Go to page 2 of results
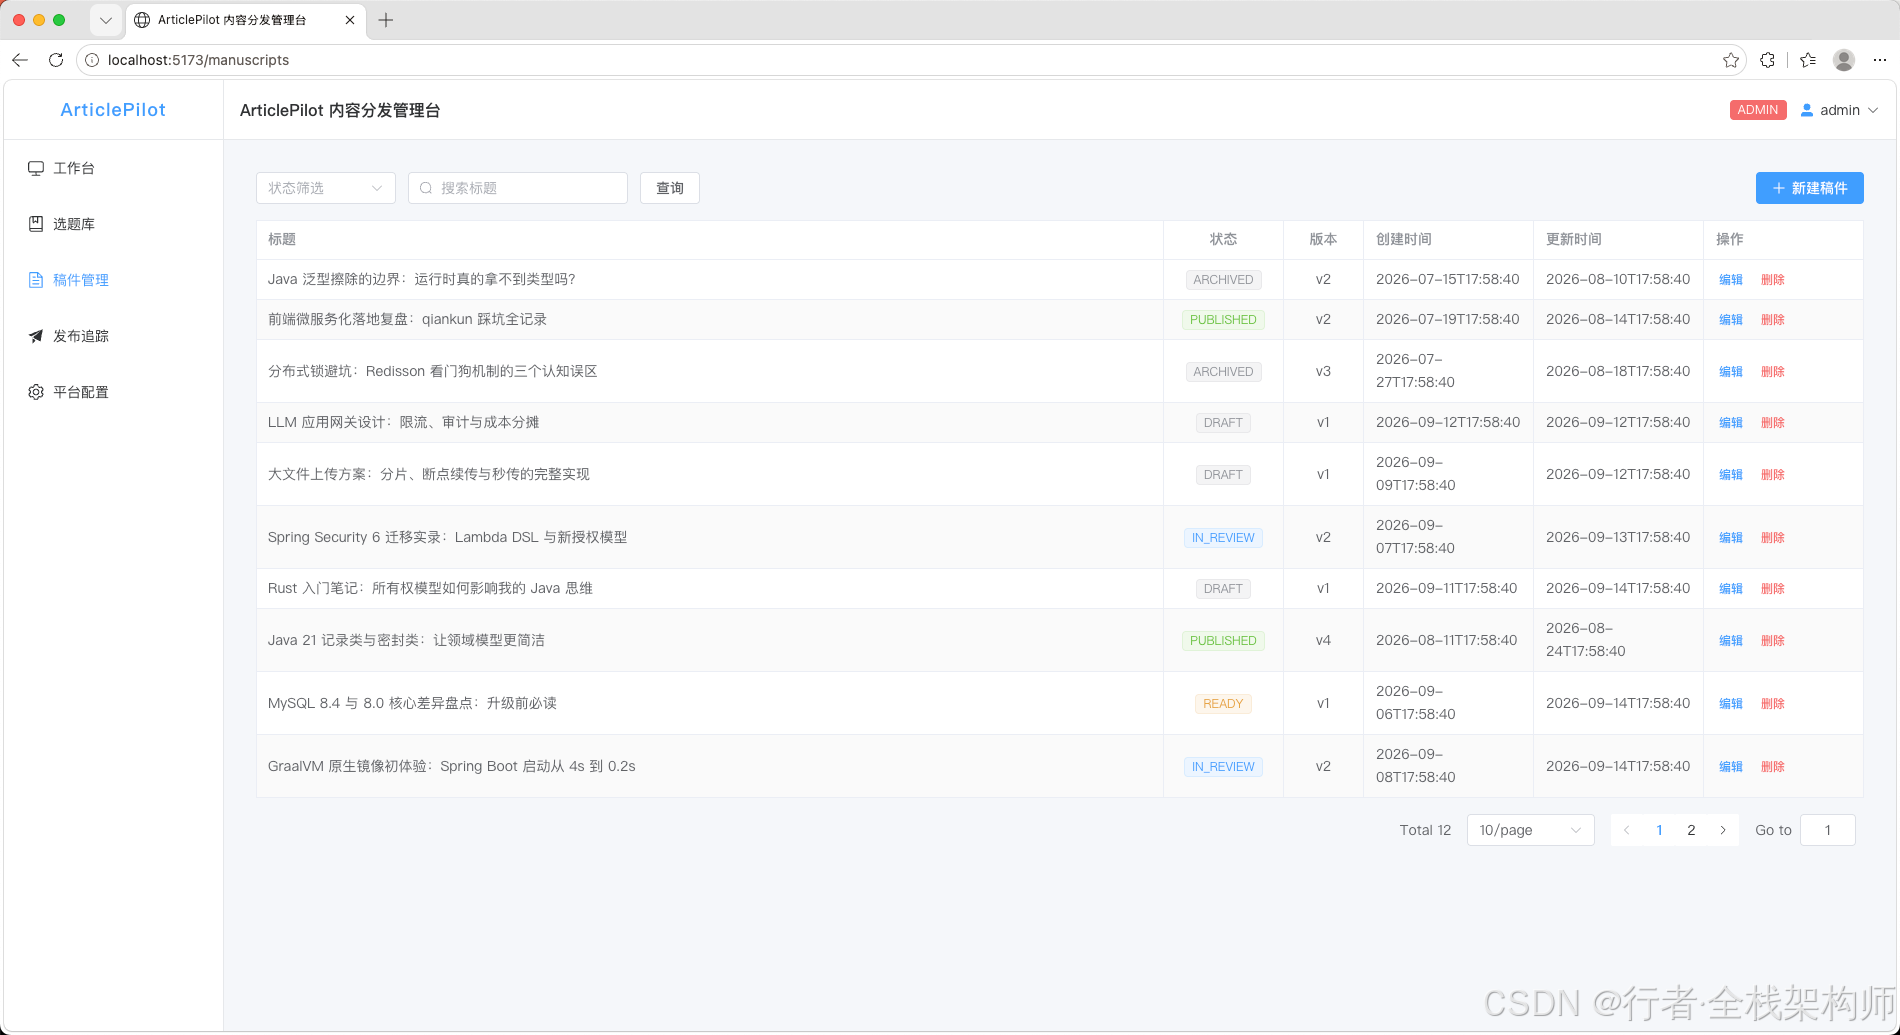Image resolution: width=1900 pixels, height=1035 pixels. point(1691,830)
